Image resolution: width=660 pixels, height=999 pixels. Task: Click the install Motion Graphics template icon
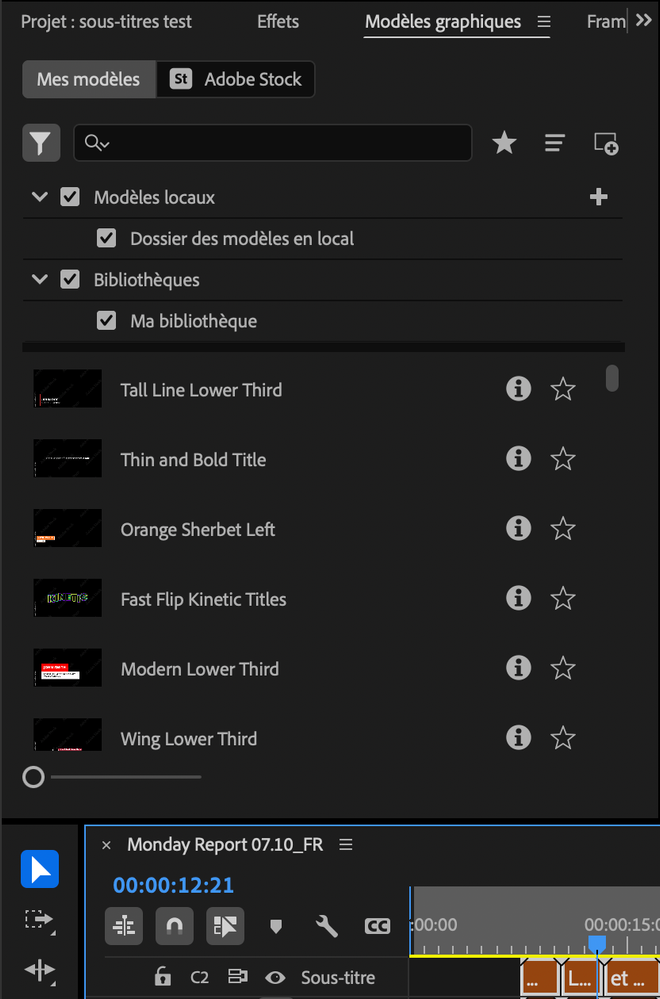point(606,143)
